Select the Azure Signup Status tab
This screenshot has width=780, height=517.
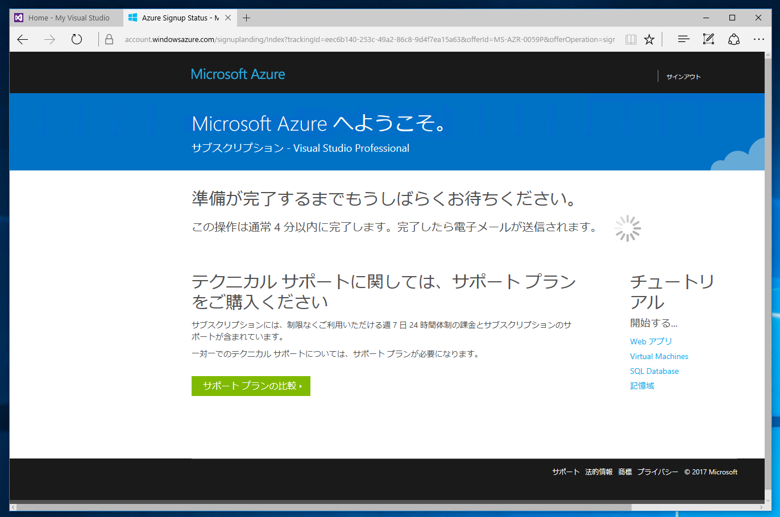(180, 18)
